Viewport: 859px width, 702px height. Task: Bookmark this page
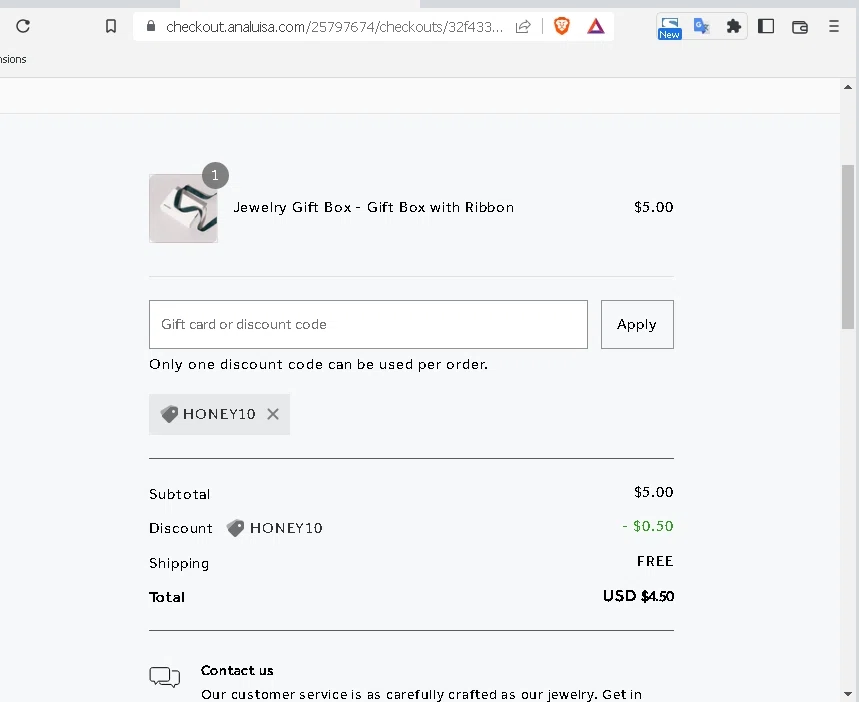111,27
